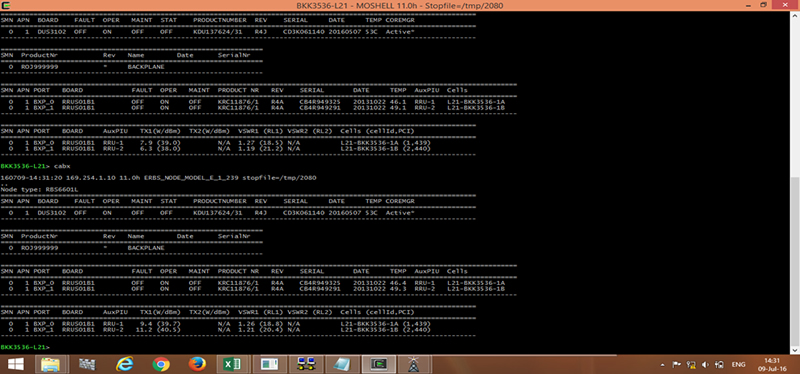Click the terminal scrollbar up arrow
Viewport: 800px width, 374px height.
794,15
